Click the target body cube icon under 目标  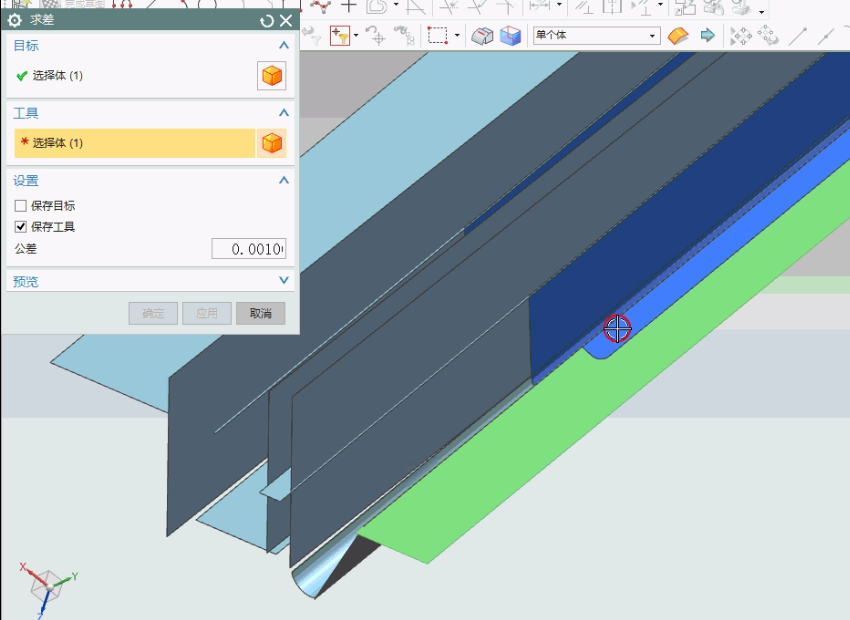click(x=272, y=75)
